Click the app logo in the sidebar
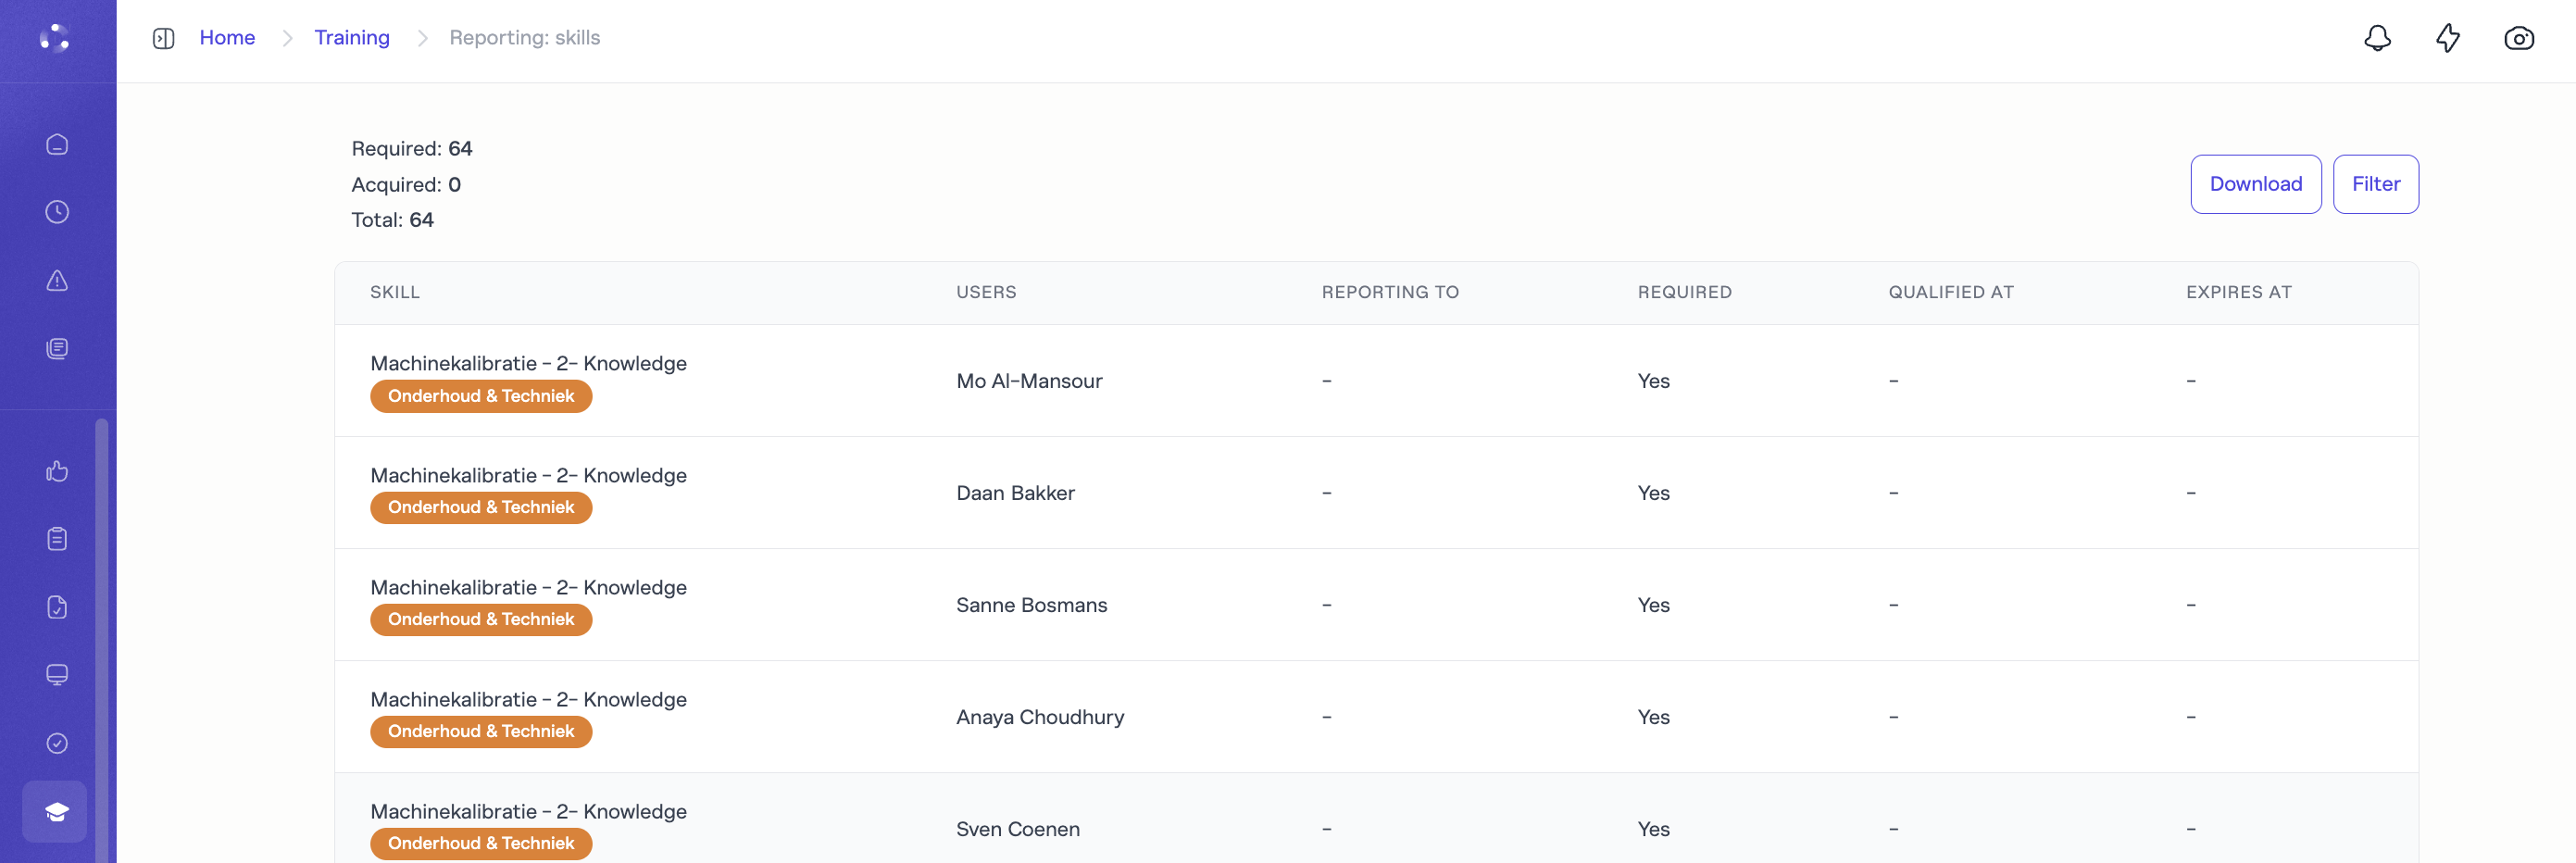 coord(55,38)
